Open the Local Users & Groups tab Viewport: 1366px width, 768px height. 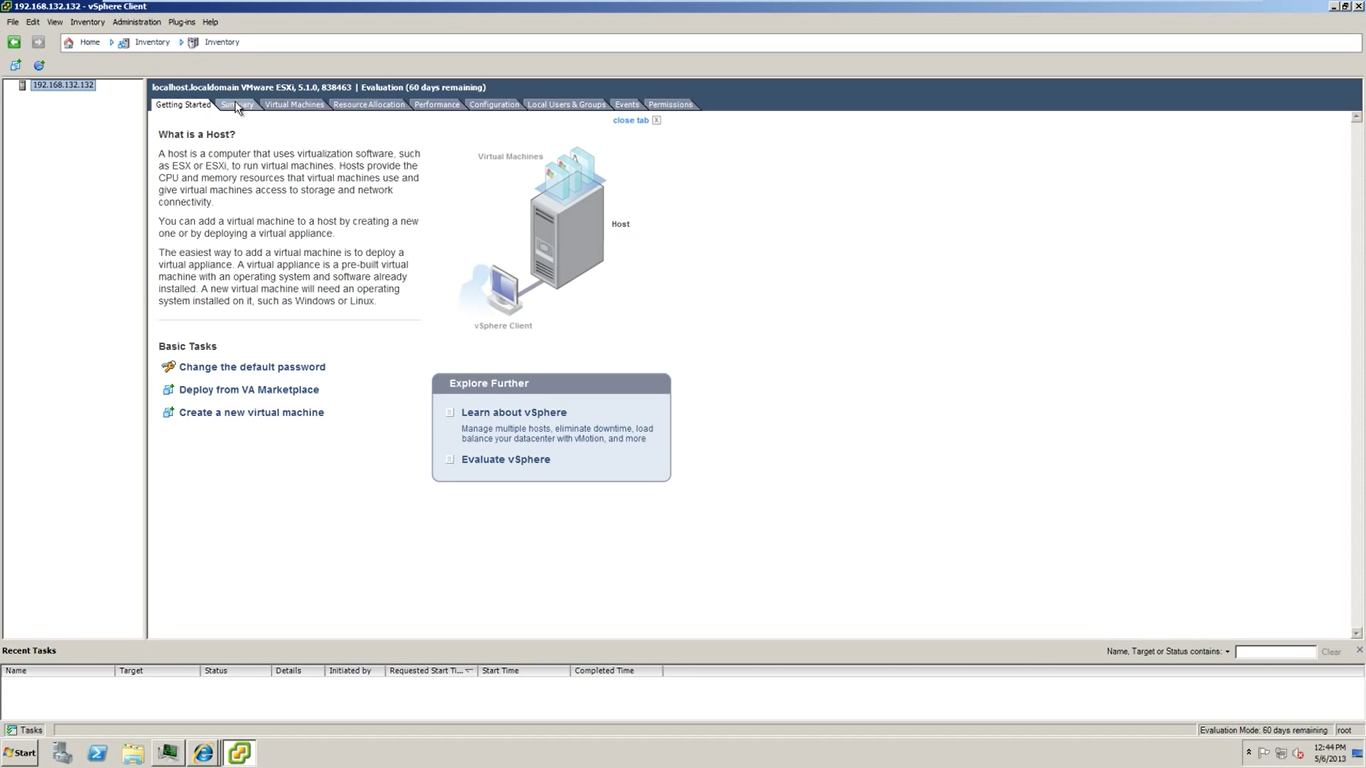[x=566, y=104]
